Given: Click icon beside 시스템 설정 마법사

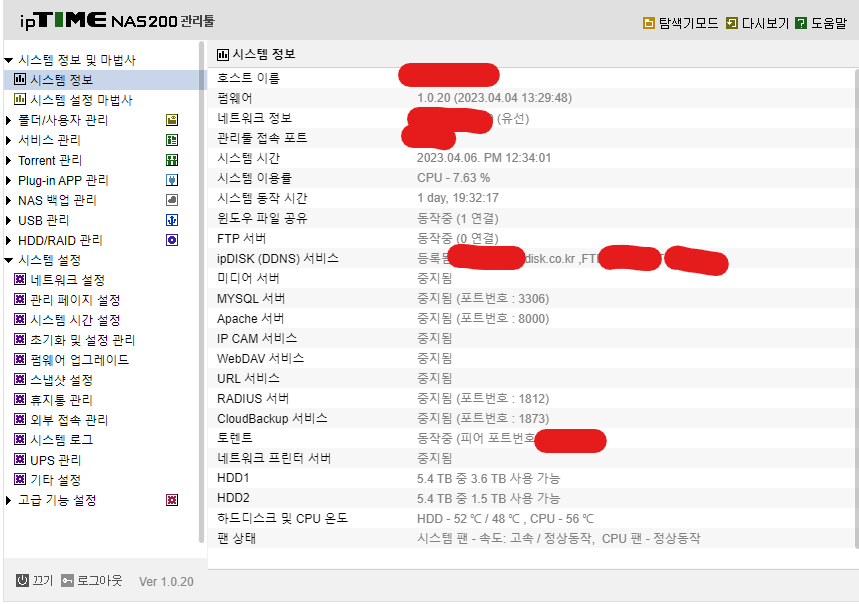Looking at the screenshot, I should 20,99.
